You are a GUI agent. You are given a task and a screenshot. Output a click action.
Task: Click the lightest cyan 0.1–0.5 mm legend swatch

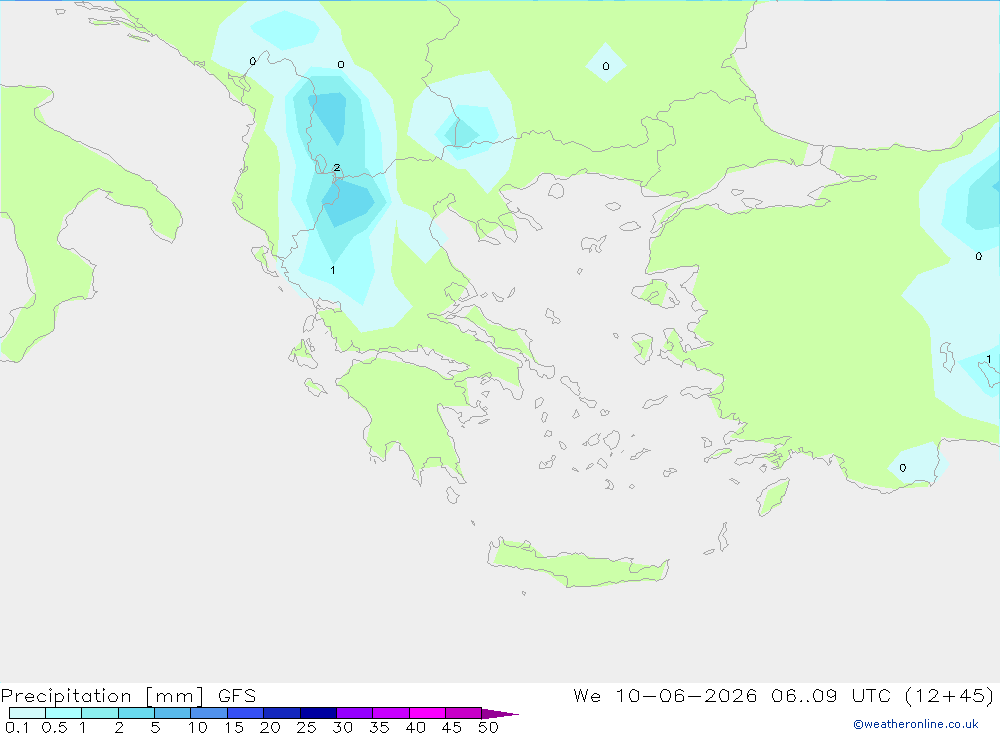[27, 713]
